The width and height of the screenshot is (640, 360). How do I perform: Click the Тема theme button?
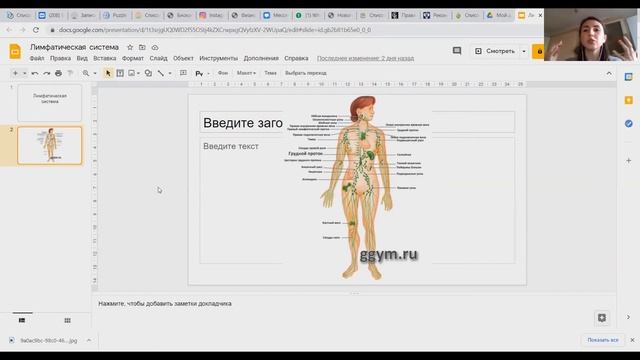pyautogui.click(x=270, y=73)
